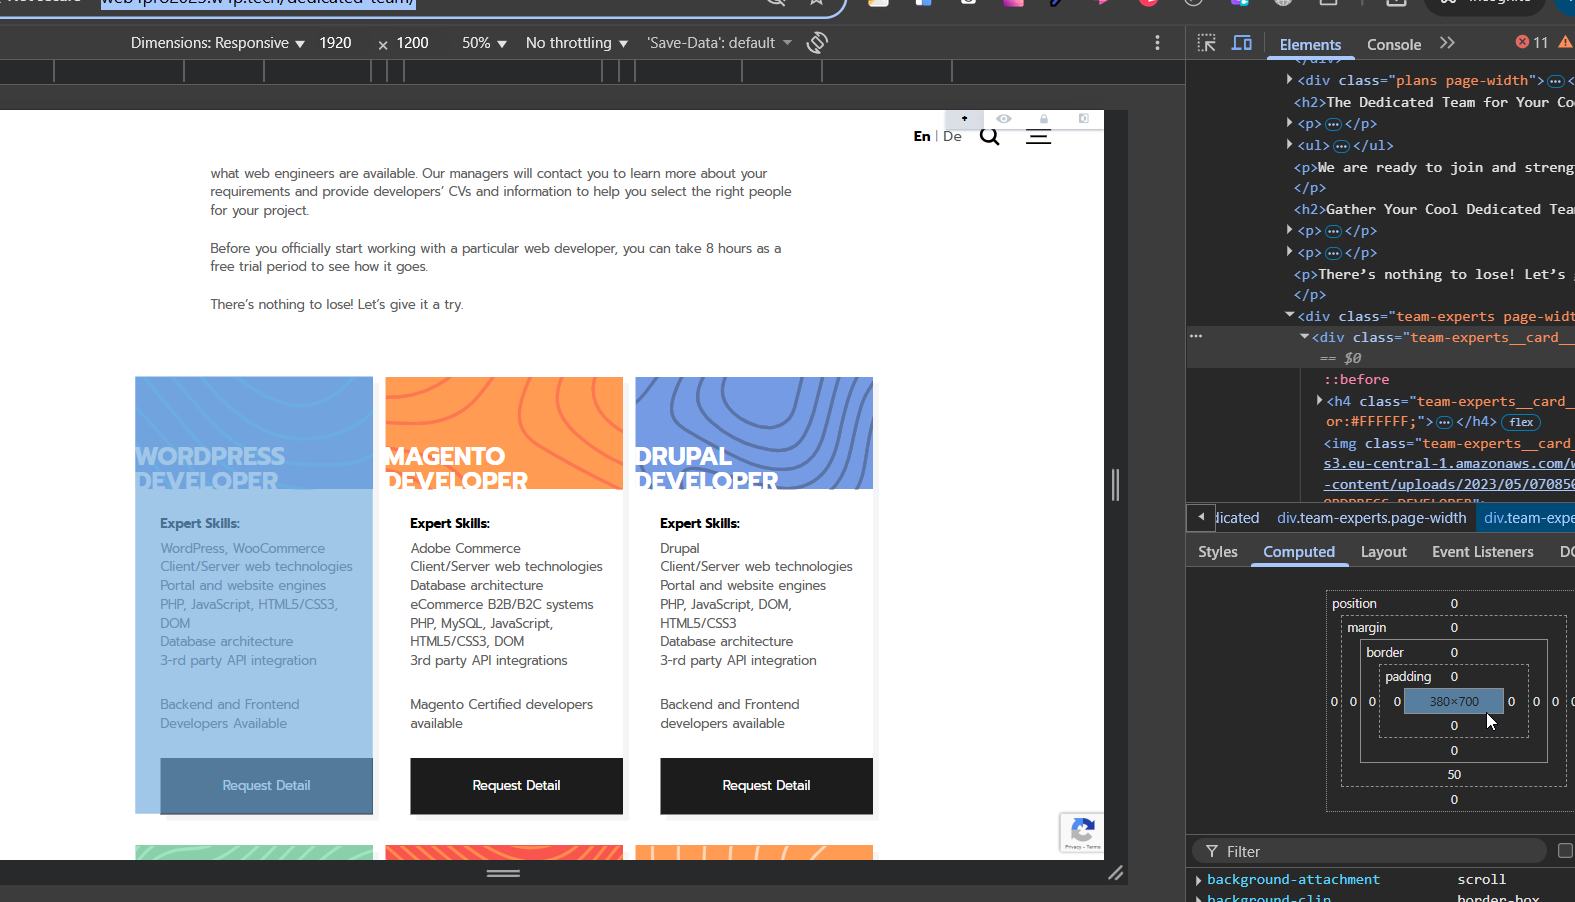Open the Dimensions: Responsive dropdown
The image size is (1575, 902).
coord(218,43)
